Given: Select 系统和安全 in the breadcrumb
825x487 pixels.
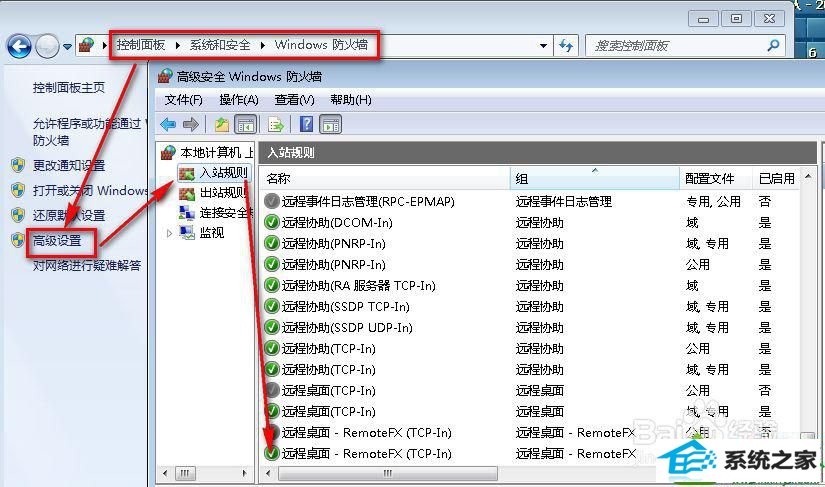Looking at the screenshot, I should coord(220,45).
